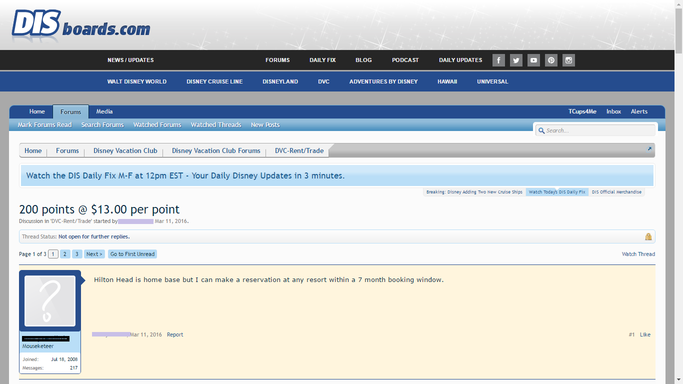Open Watched Threads
Screen dimensions: 683x384
[x=216, y=125]
